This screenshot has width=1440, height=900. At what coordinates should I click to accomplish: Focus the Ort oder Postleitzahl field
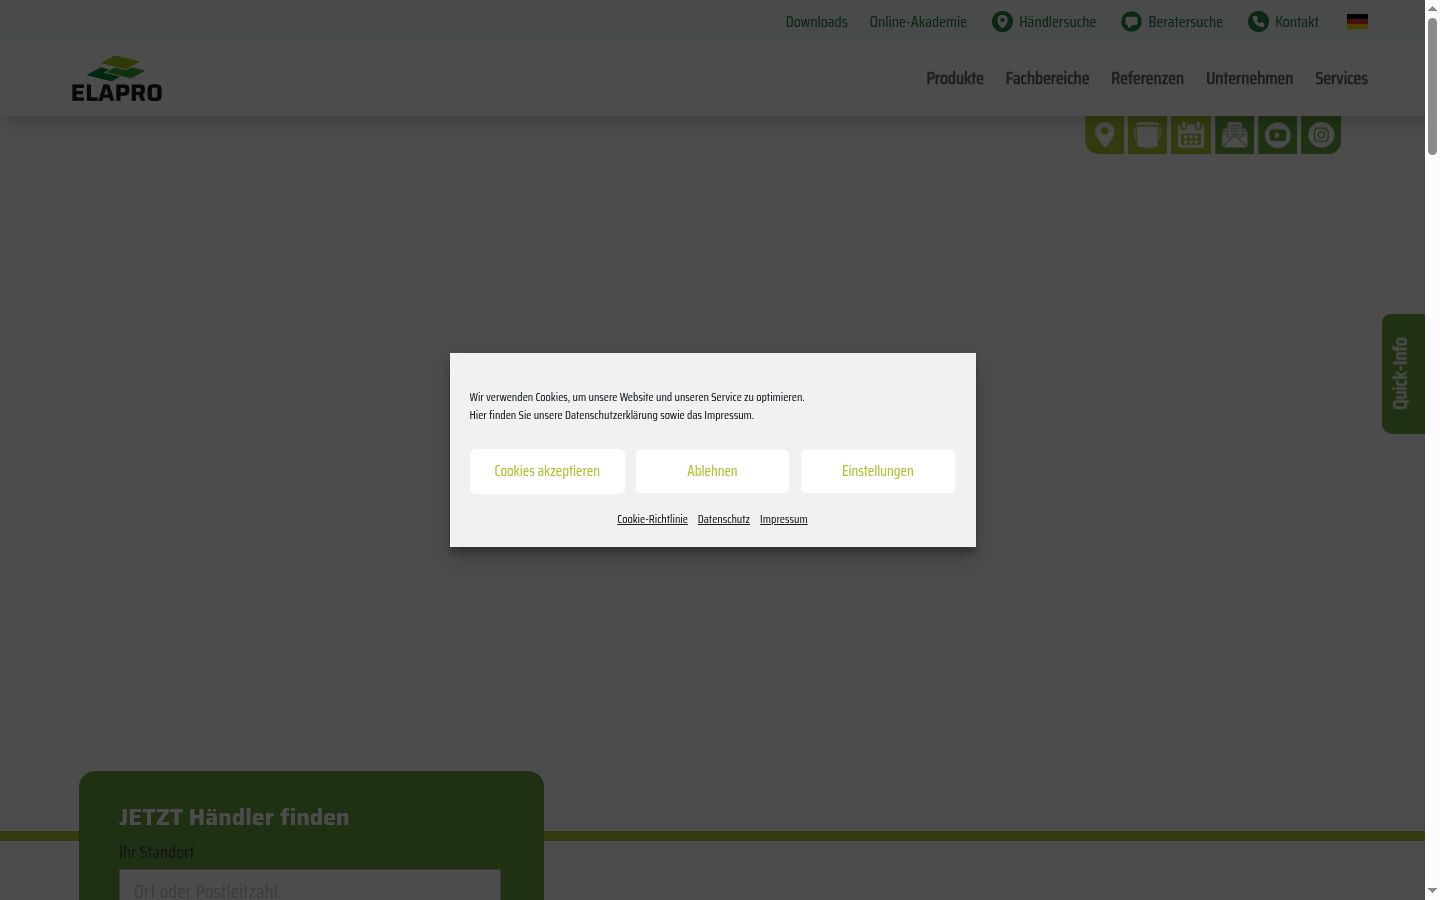(x=310, y=886)
